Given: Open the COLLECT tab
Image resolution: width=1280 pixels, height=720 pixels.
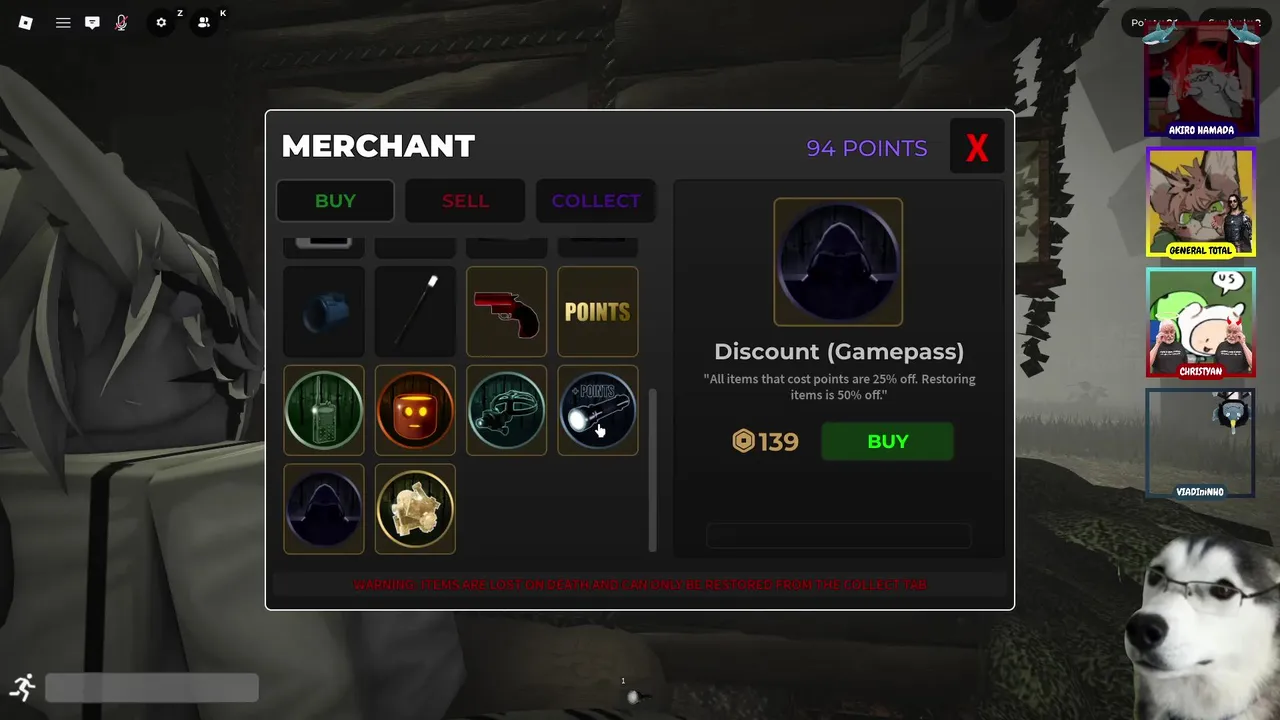Looking at the screenshot, I should (x=596, y=200).
